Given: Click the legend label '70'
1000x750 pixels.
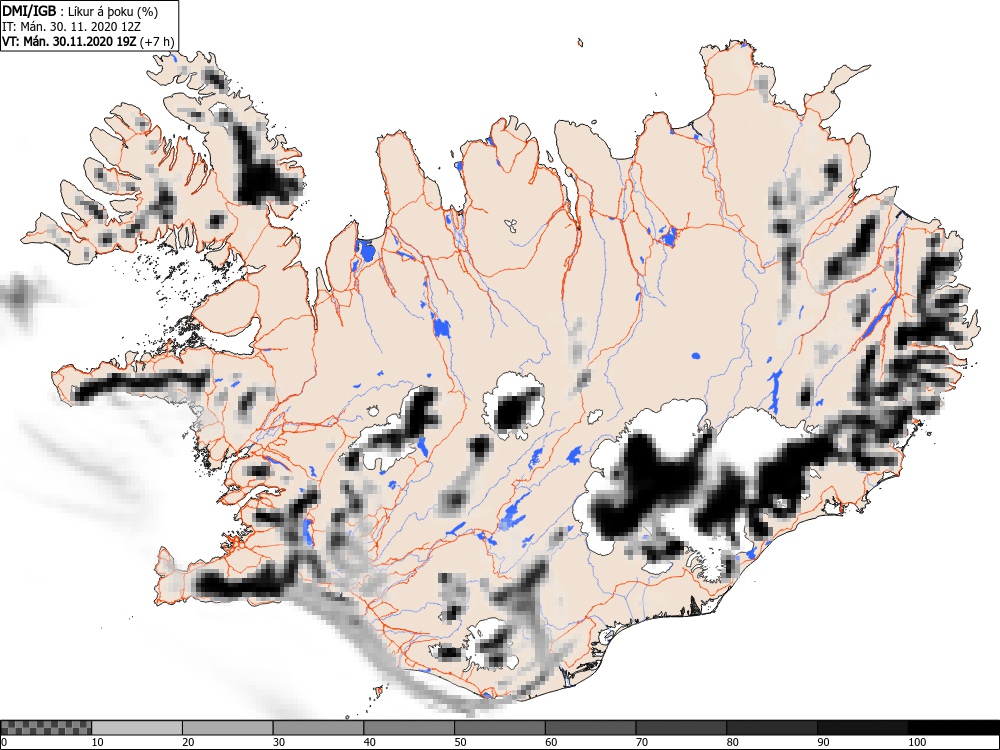Looking at the screenshot, I should coord(642,742).
